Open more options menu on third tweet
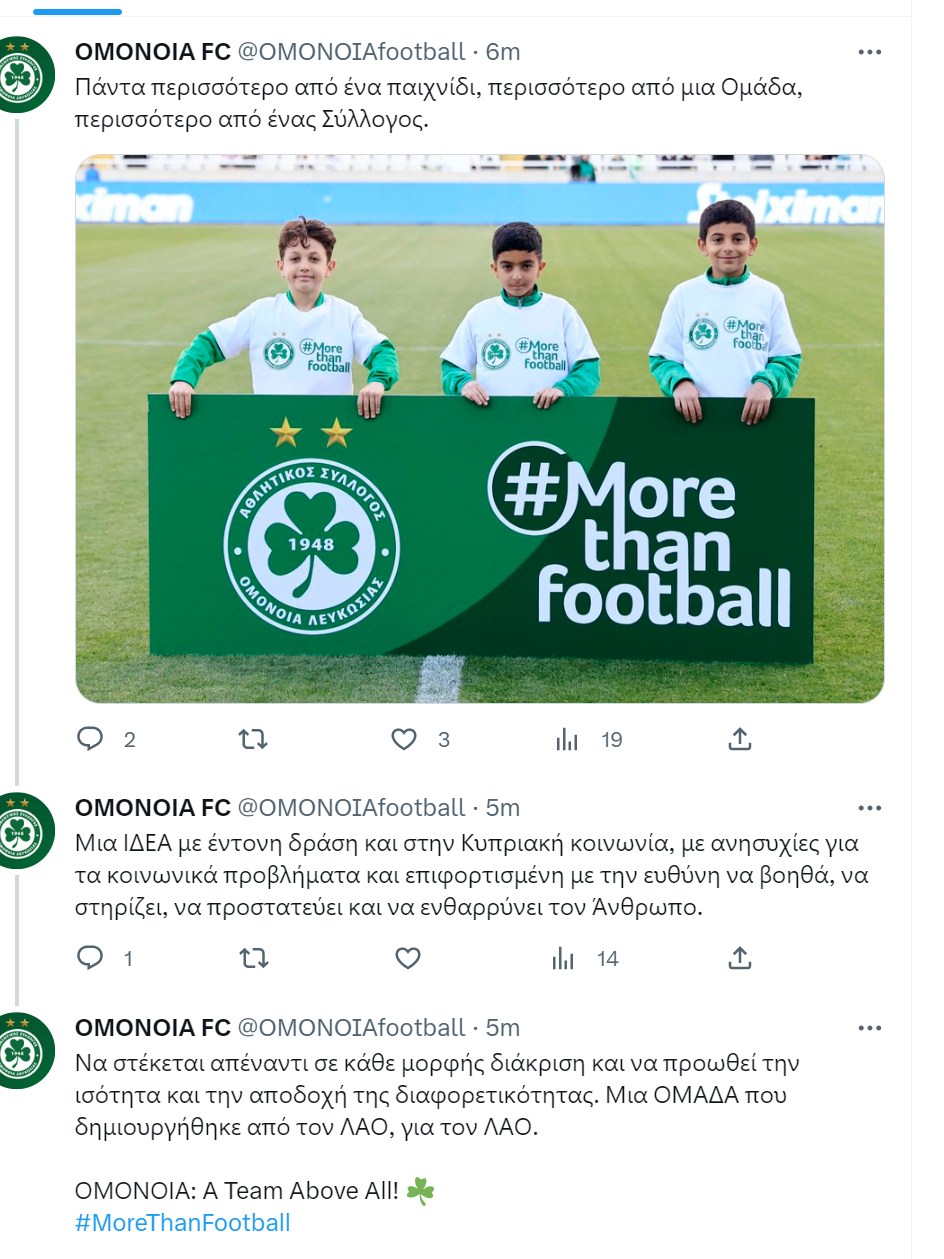The image size is (944, 1259). [x=870, y=1028]
